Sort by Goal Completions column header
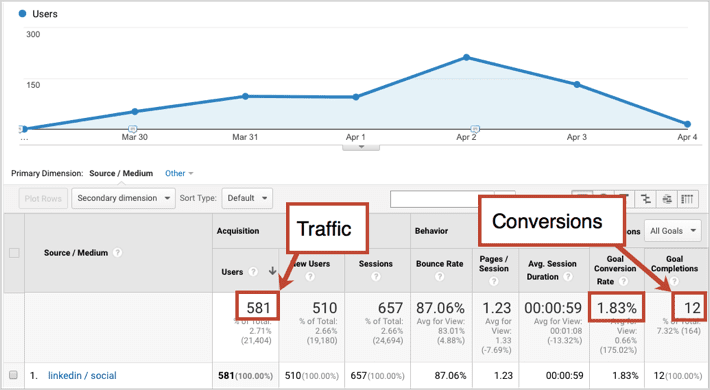The image size is (710, 390). (x=675, y=264)
